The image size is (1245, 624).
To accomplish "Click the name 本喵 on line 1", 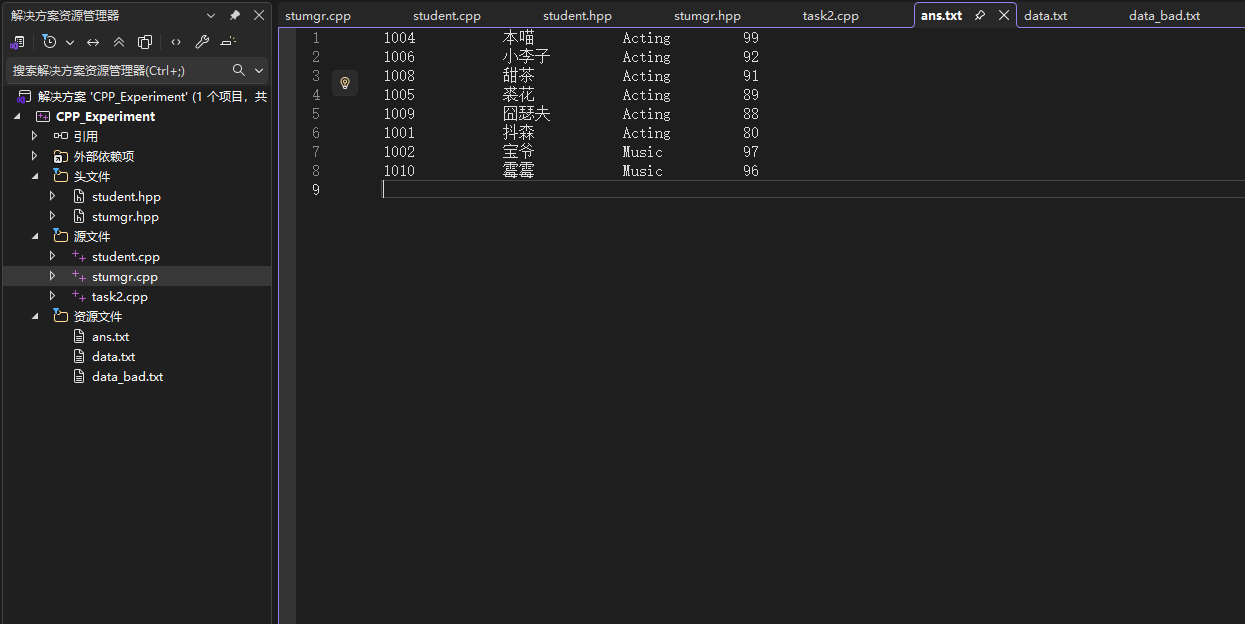I will [518, 38].
